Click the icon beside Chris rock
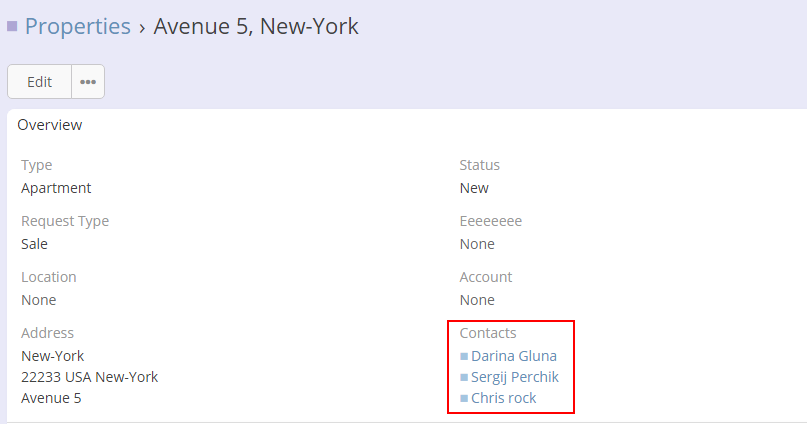 464,398
